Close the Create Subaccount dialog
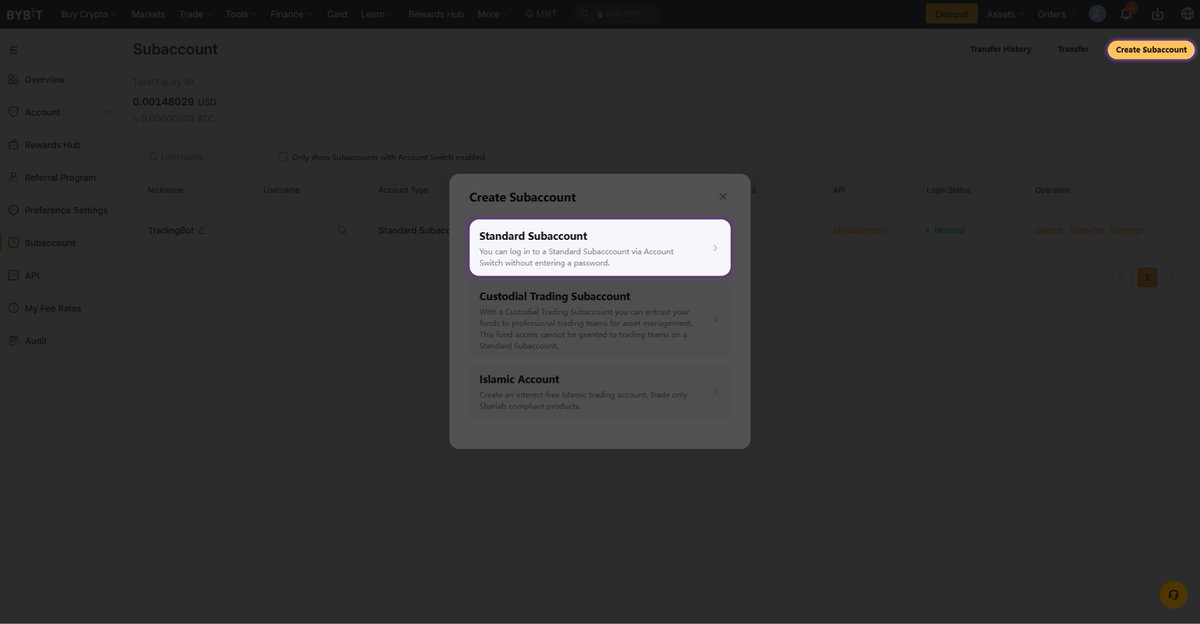This screenshot has height=624, width=1200. point(723,197)
